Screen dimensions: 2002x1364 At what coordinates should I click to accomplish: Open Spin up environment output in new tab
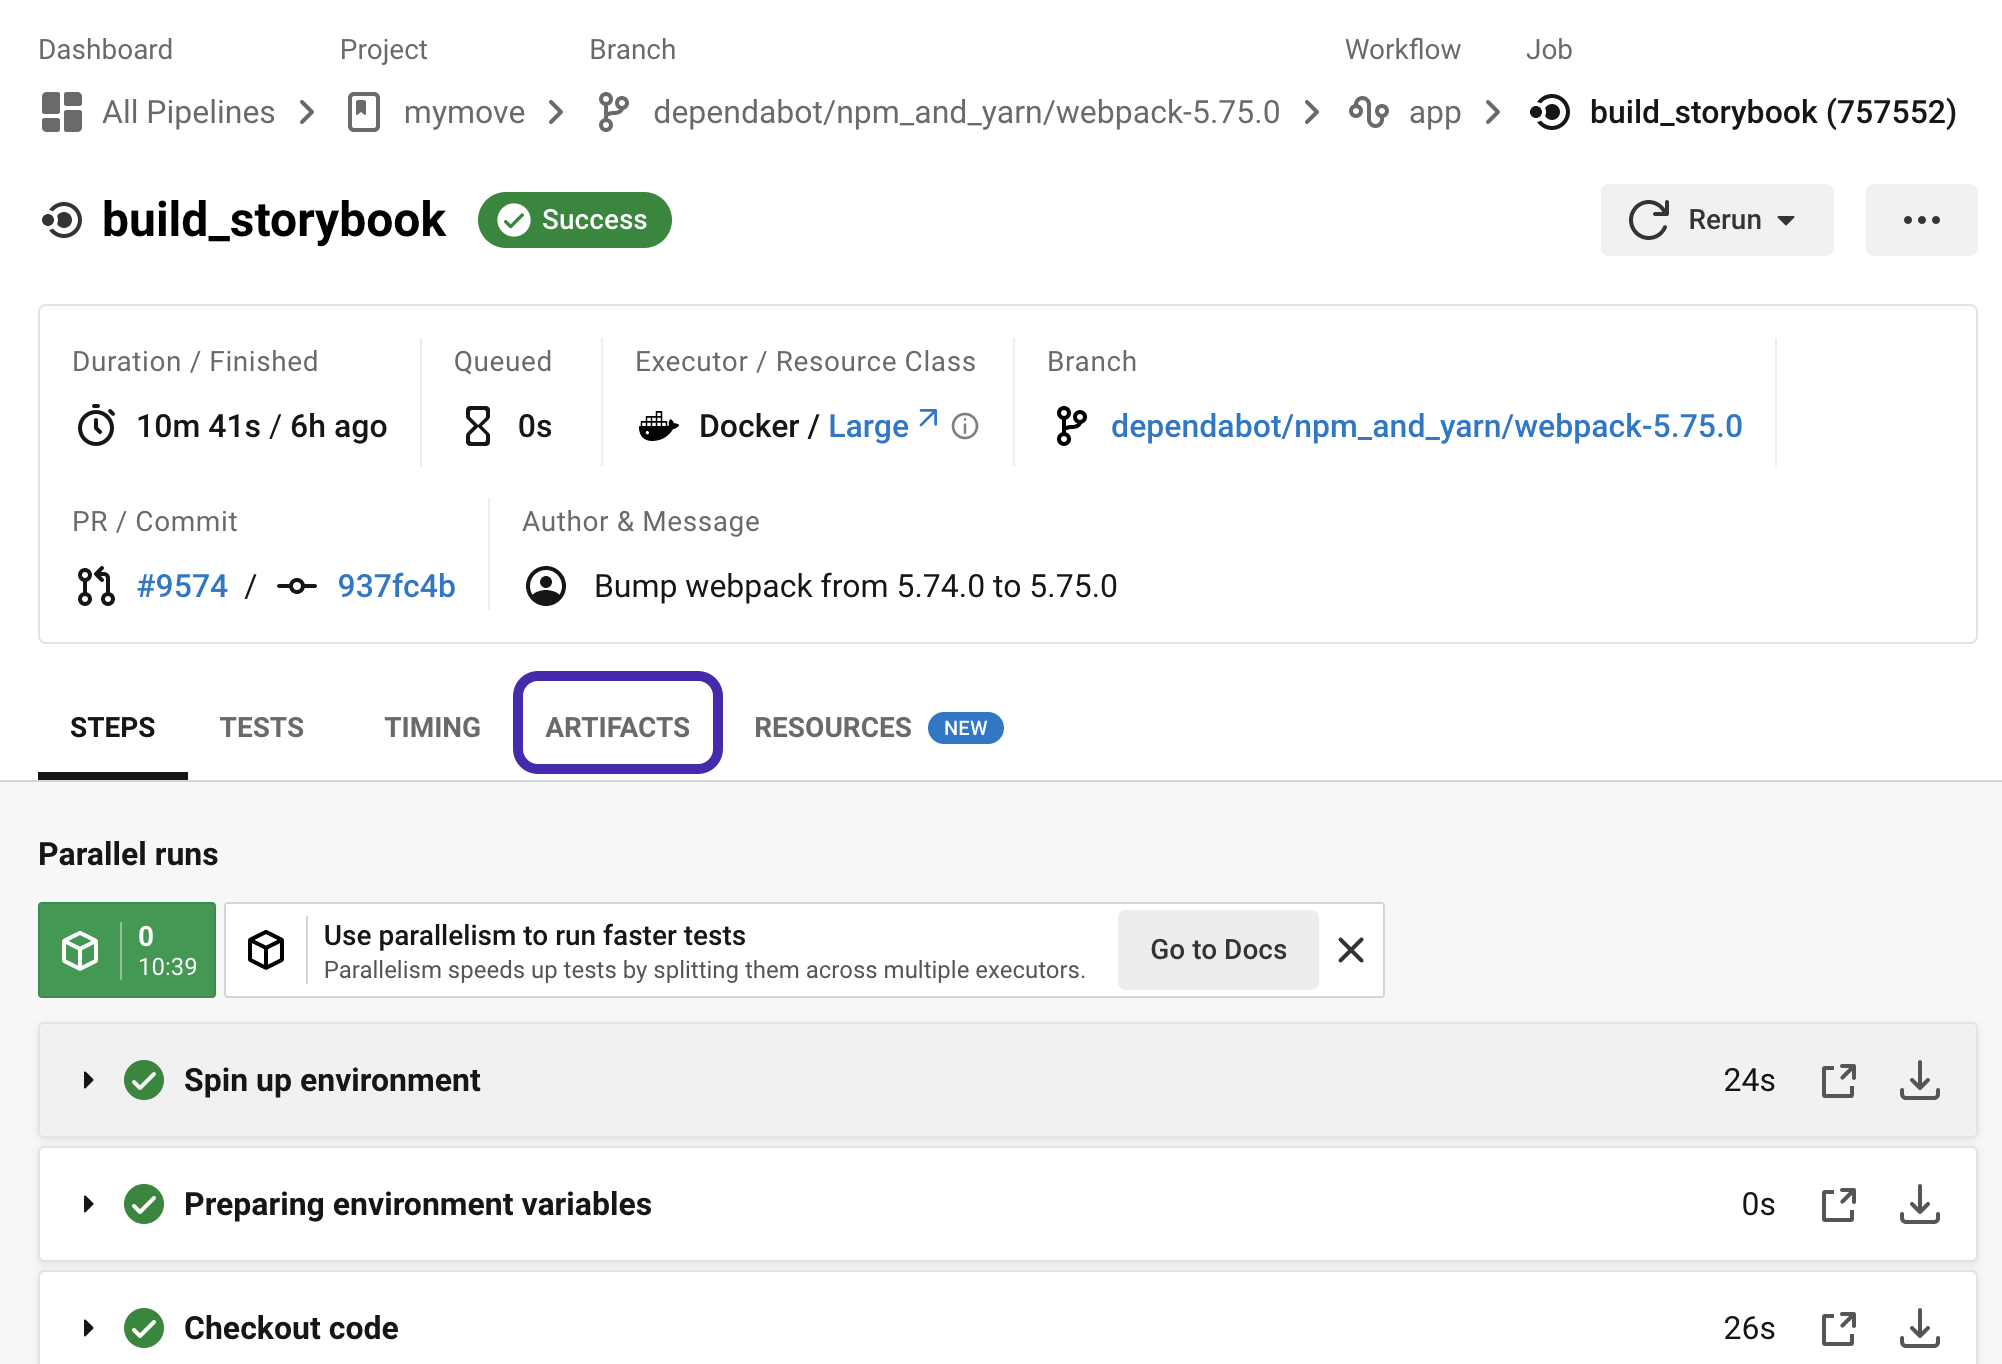pos(1839,1080)
